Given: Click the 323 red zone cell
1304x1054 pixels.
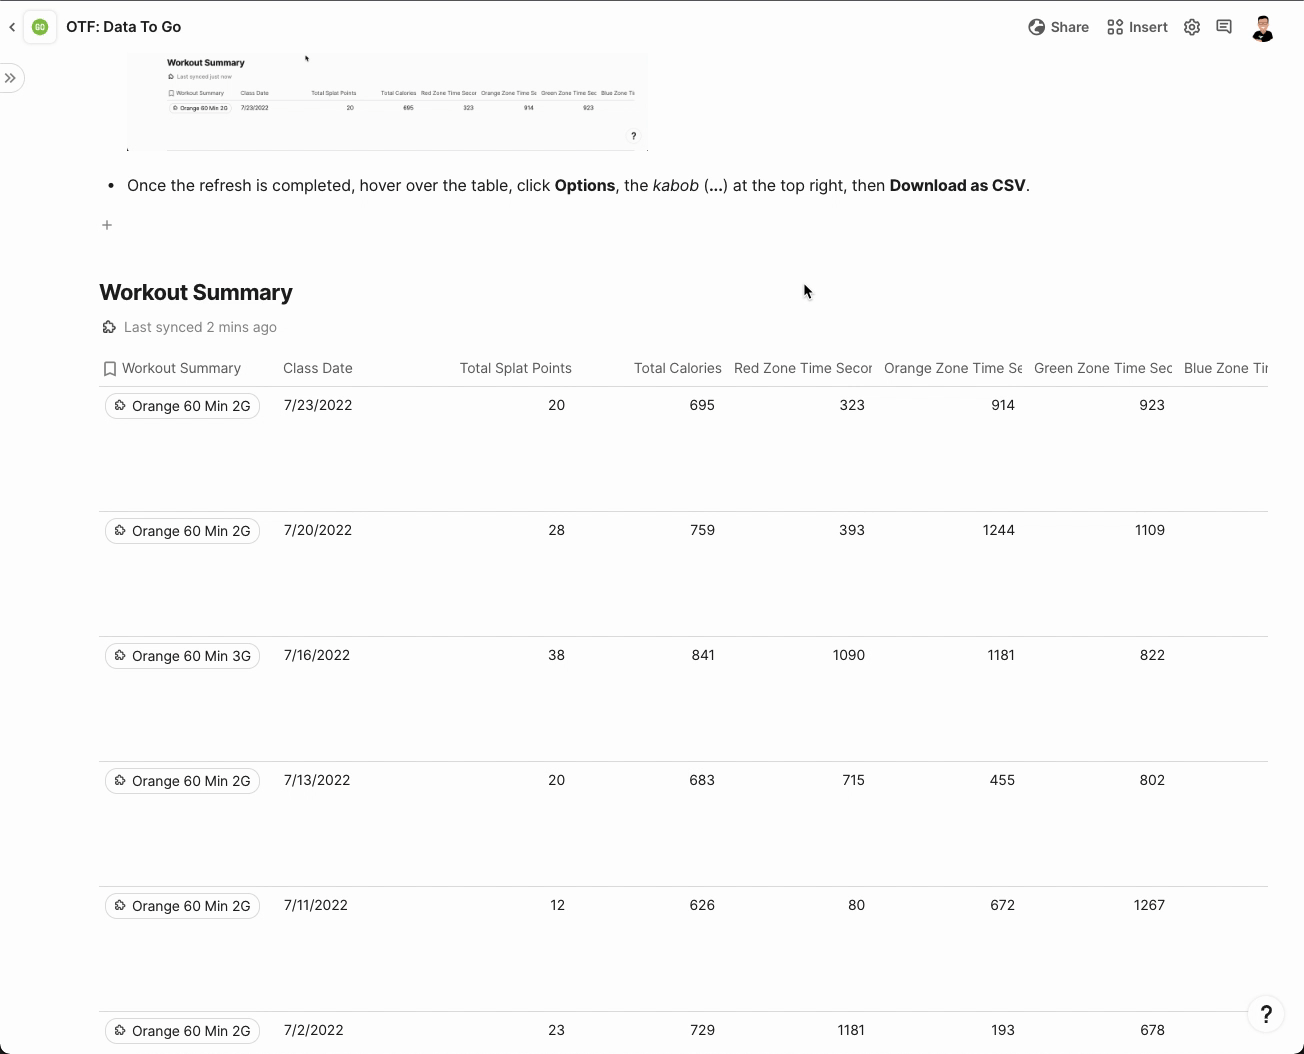Looking at the screenshot, I should point(852,405).
